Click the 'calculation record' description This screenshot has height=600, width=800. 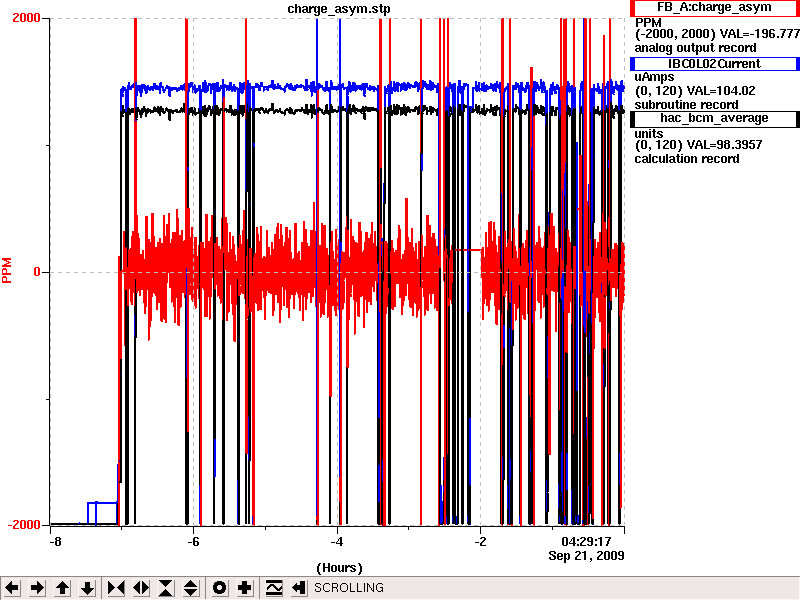pyautogui.click(x=687, y=159)
